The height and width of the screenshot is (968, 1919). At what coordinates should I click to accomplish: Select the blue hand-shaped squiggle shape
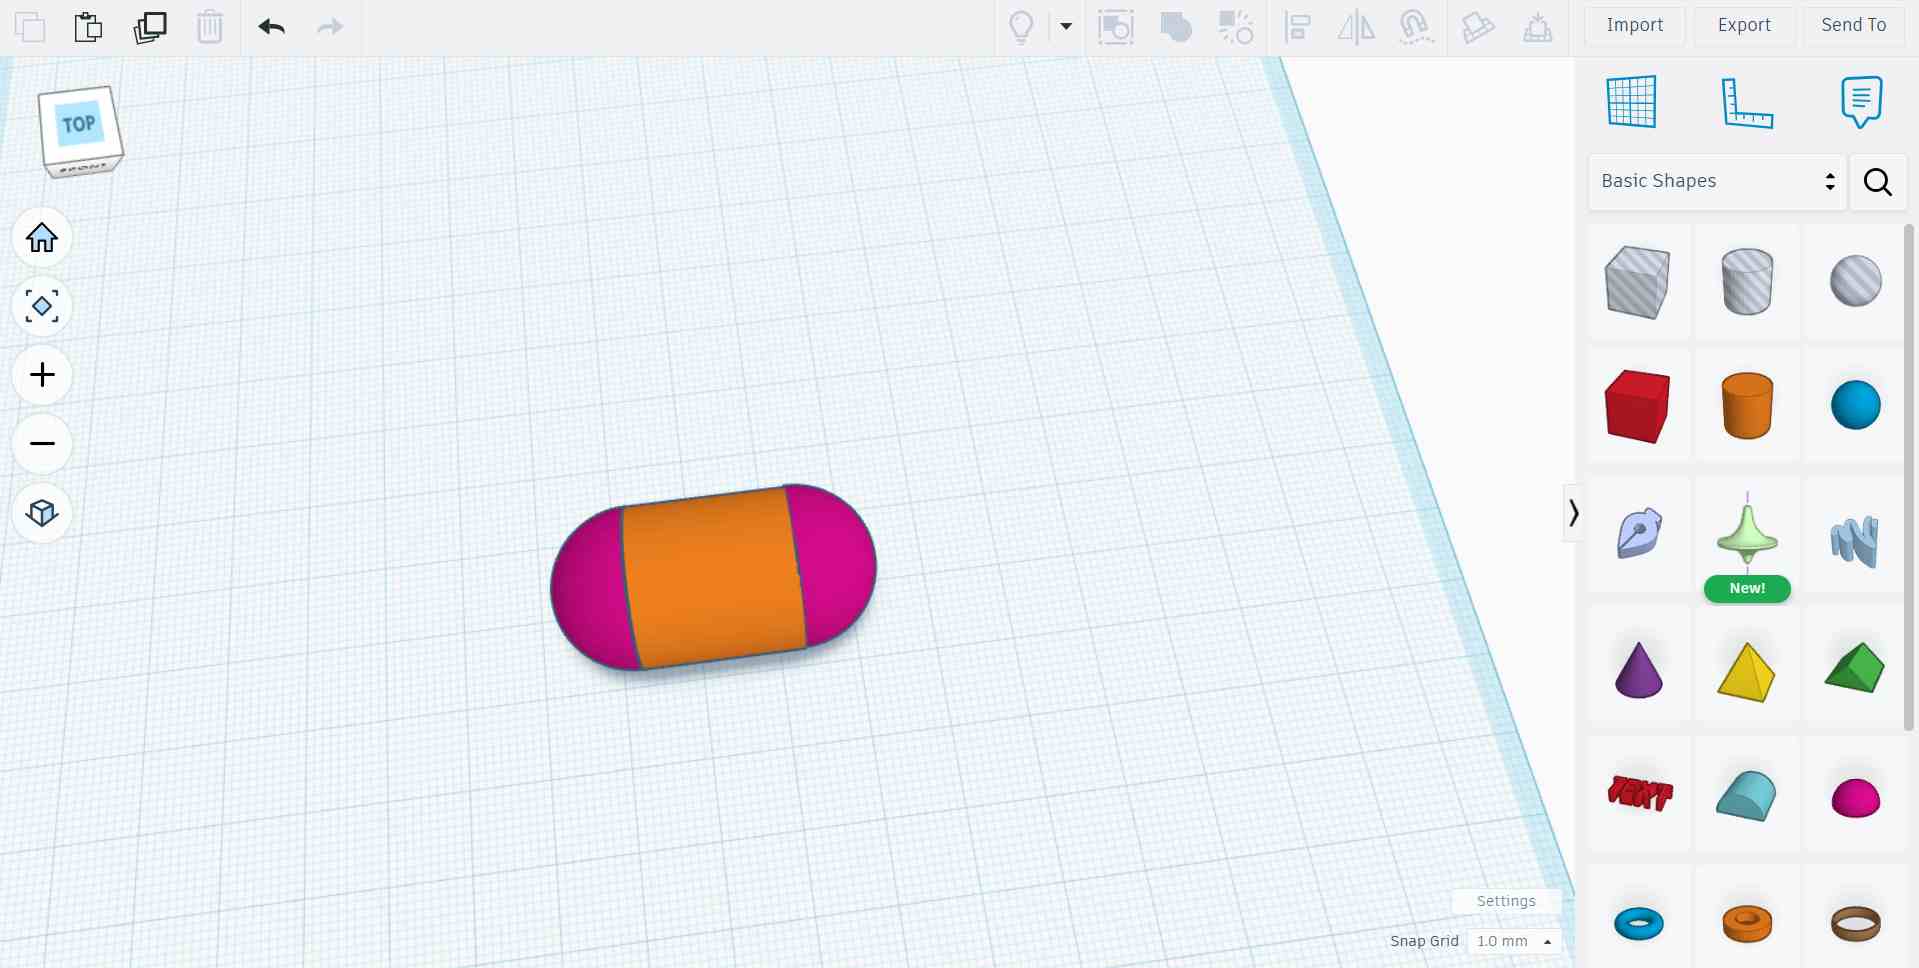[1855, 541]
